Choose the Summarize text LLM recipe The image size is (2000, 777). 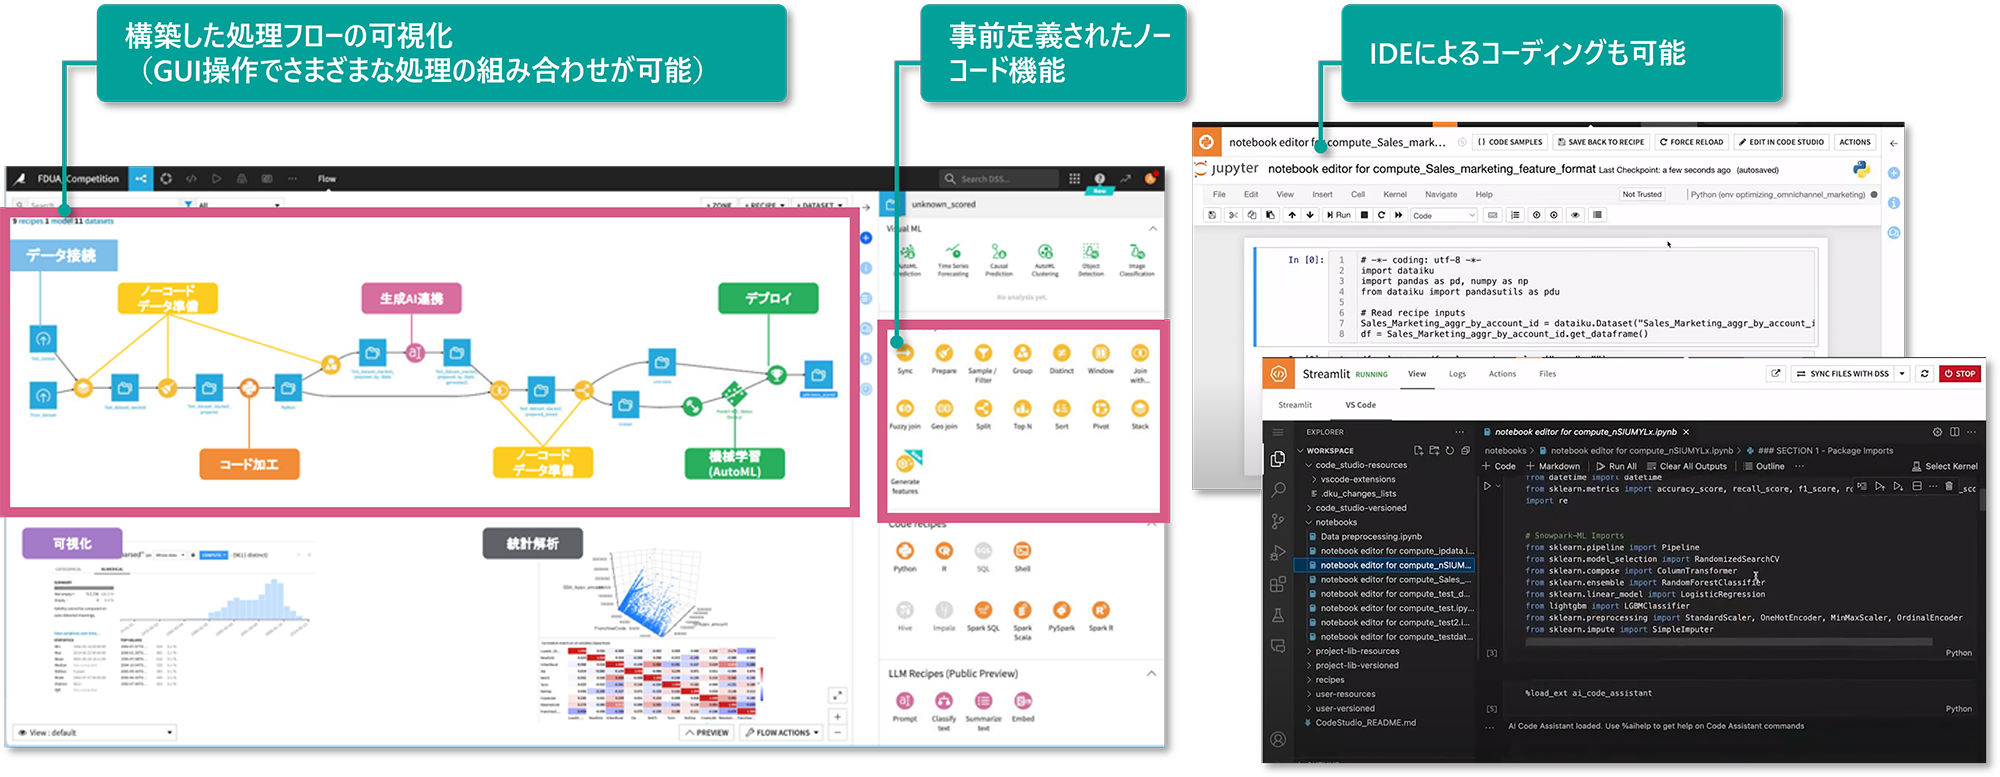tap(983, 702)
